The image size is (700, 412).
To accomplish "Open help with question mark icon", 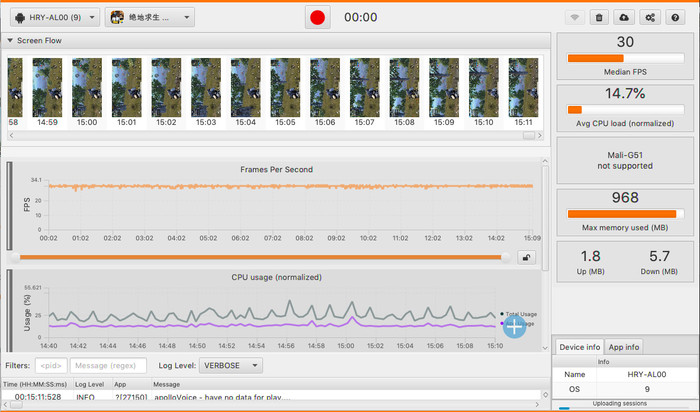I will coord(676,18).
